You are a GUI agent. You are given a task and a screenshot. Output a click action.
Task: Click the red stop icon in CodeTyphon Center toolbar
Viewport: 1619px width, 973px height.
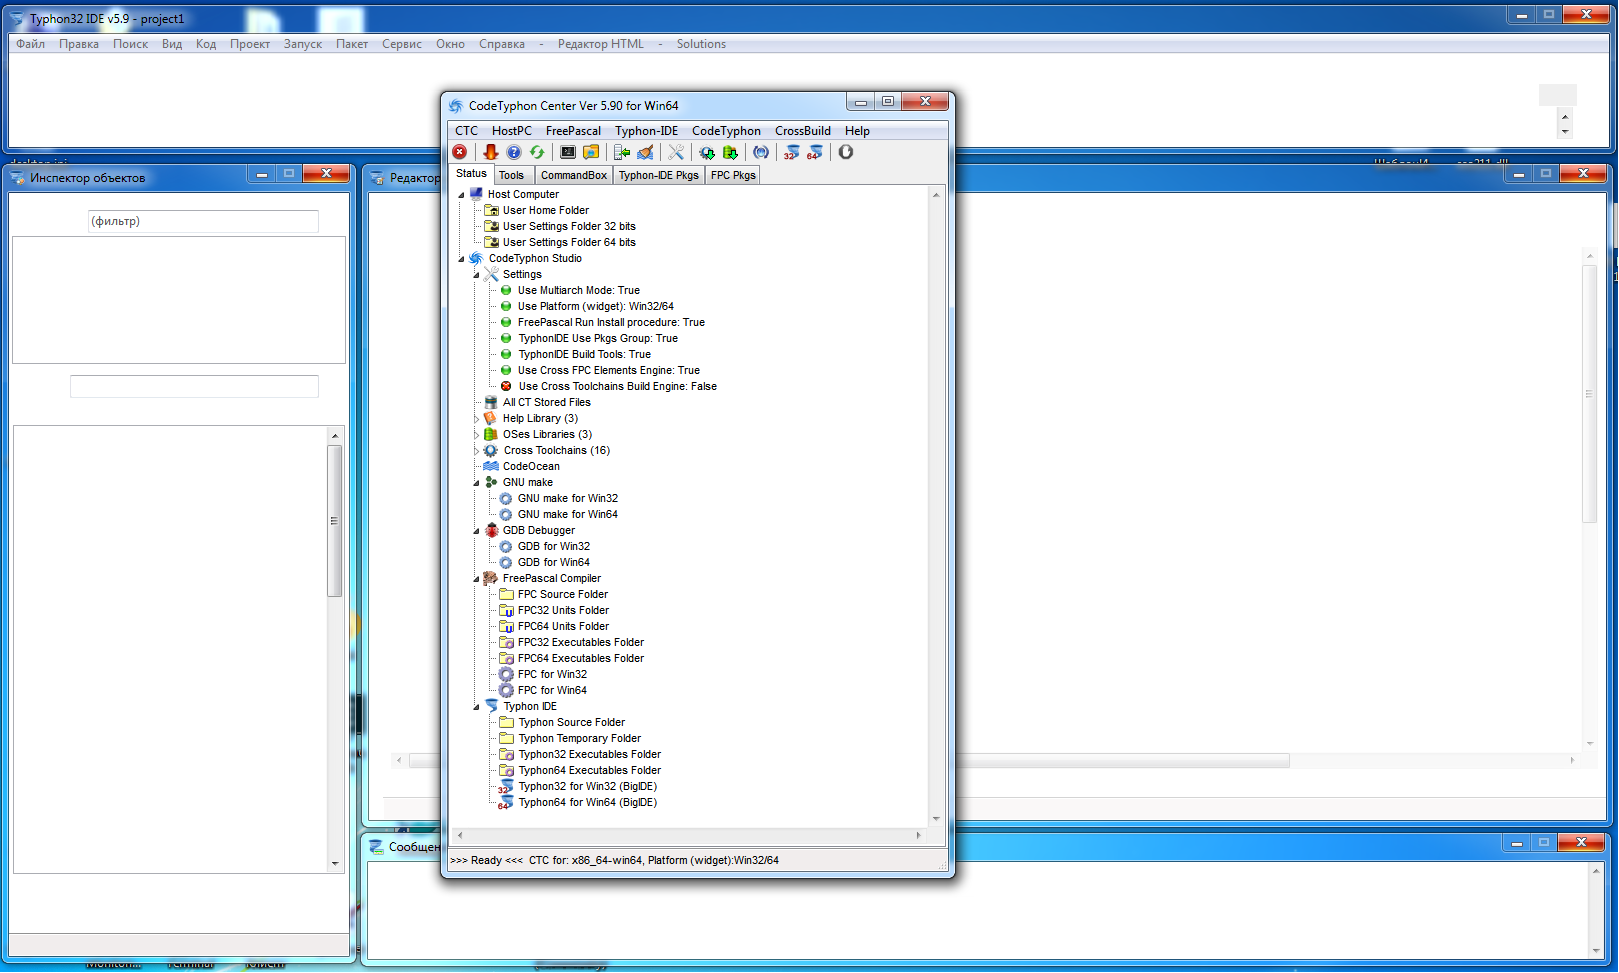tap(460, 152)
